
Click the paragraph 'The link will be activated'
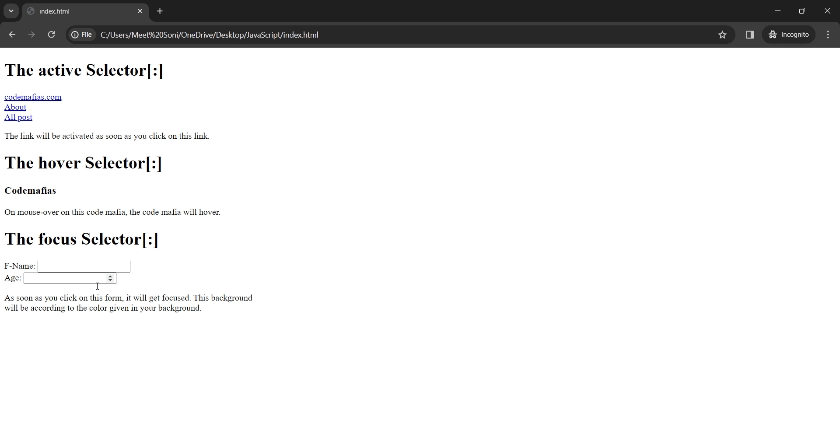coord(107,136)
